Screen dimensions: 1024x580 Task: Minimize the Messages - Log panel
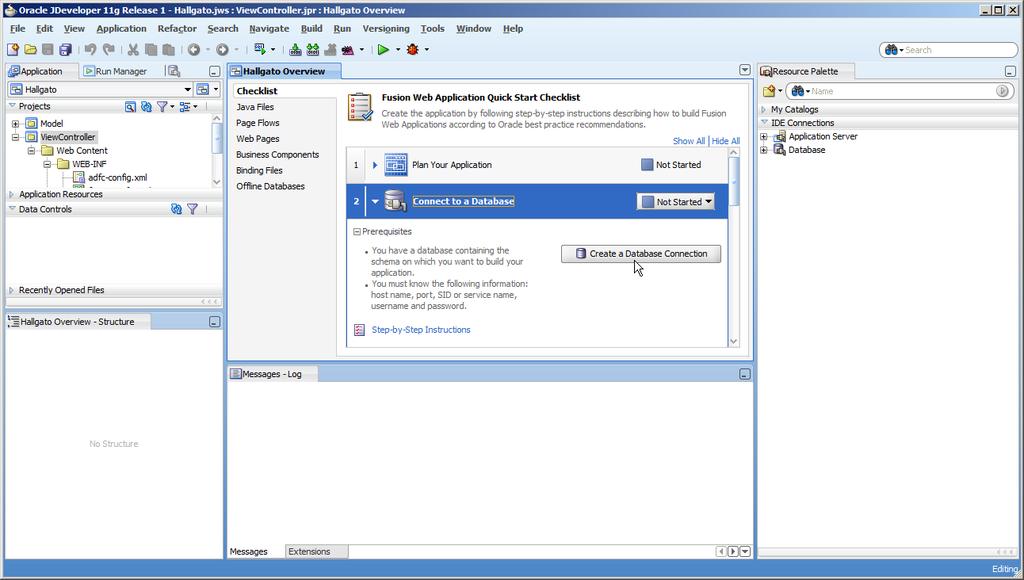pos(744,374)
